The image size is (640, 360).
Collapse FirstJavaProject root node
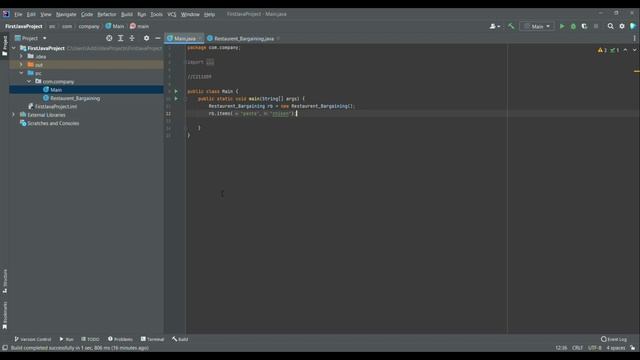(14, 48)
